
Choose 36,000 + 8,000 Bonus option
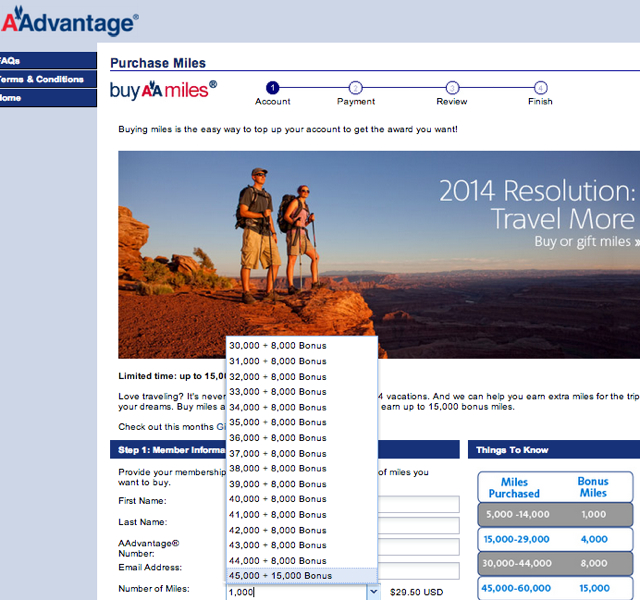click(x=302, y=438)
